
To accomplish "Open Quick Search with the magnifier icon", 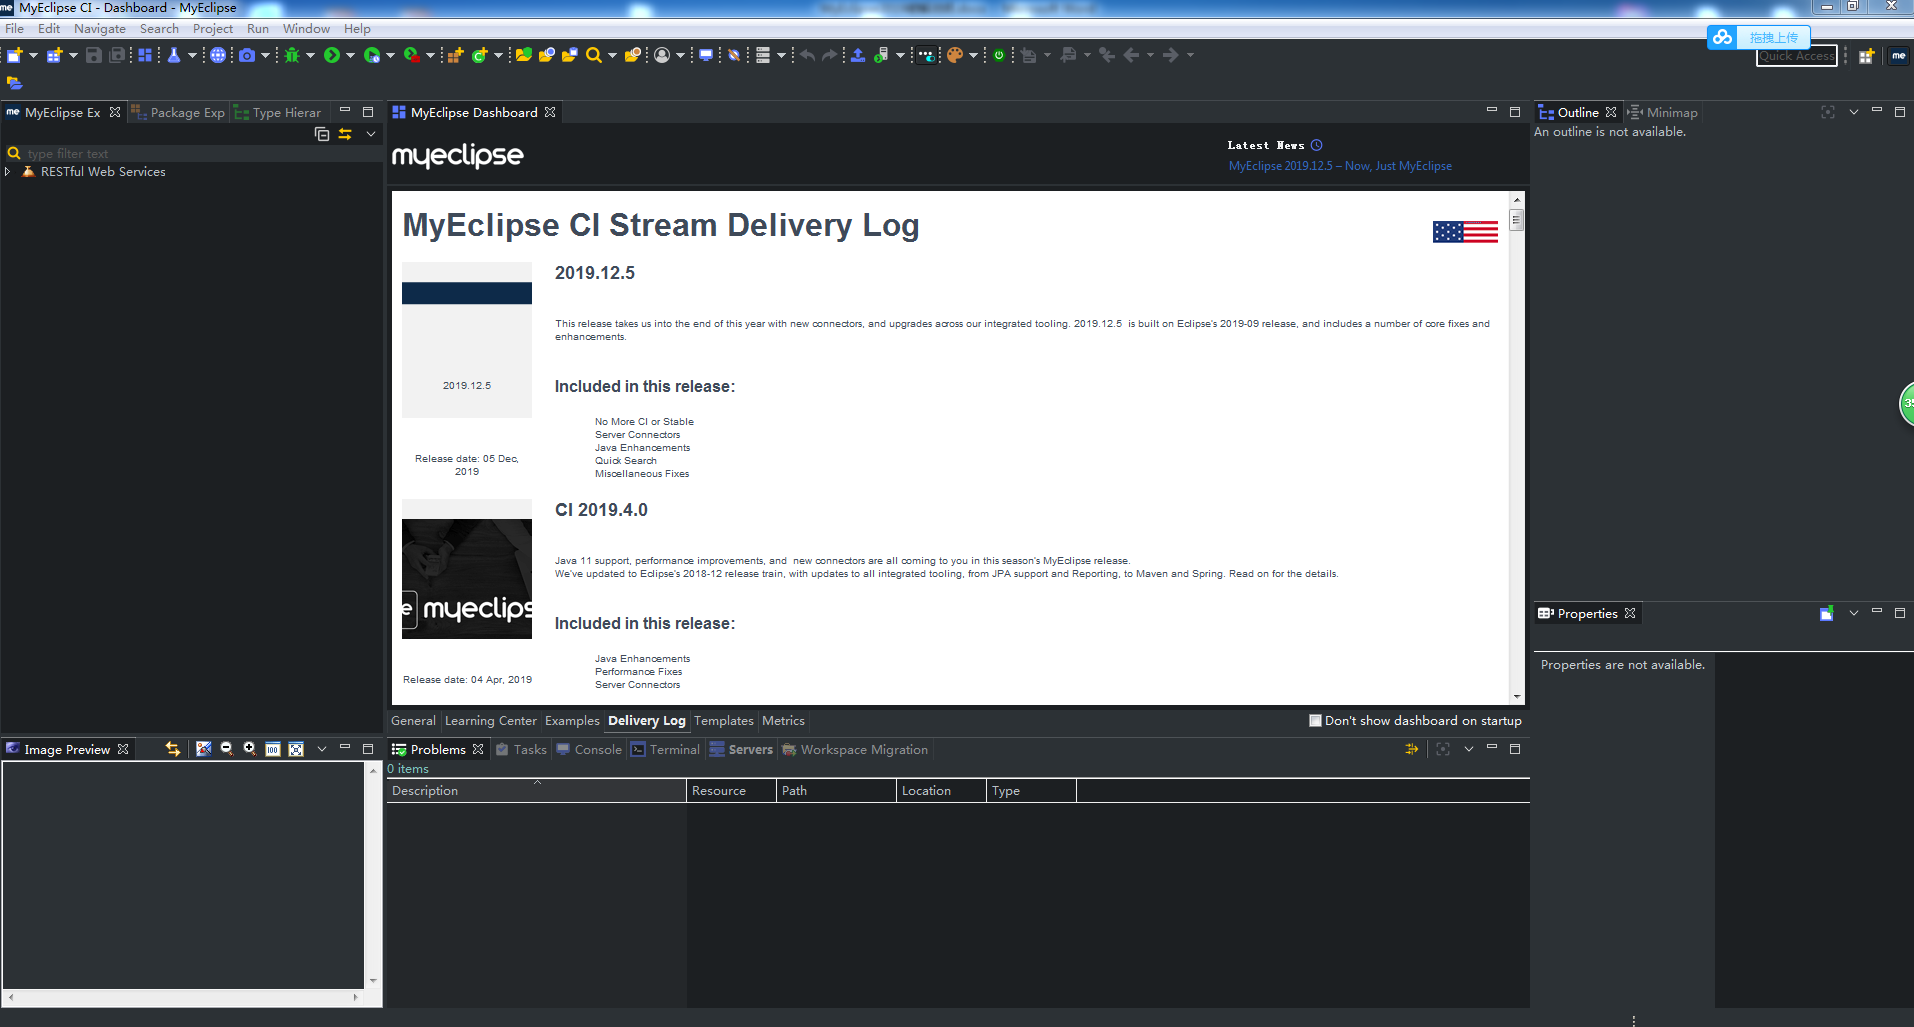I will click(x=593, y=55).
